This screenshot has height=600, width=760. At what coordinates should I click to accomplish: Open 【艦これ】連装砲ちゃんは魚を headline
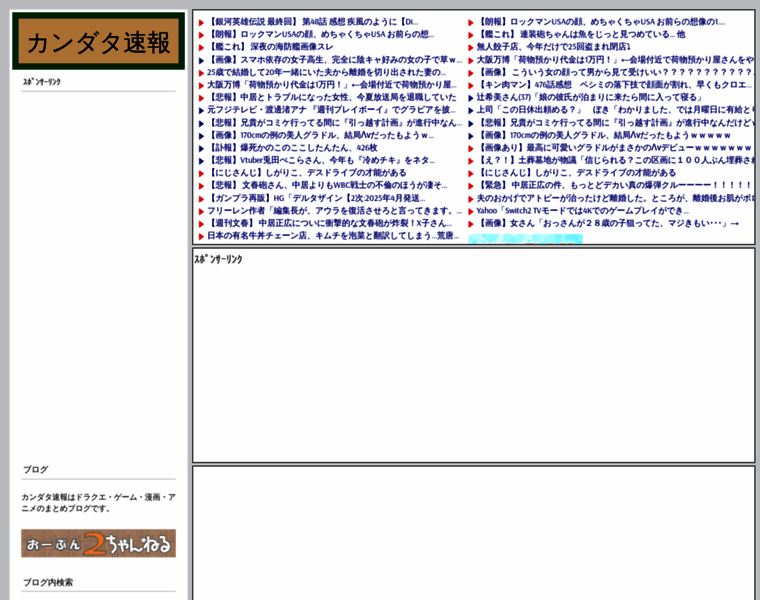point(581,34)
